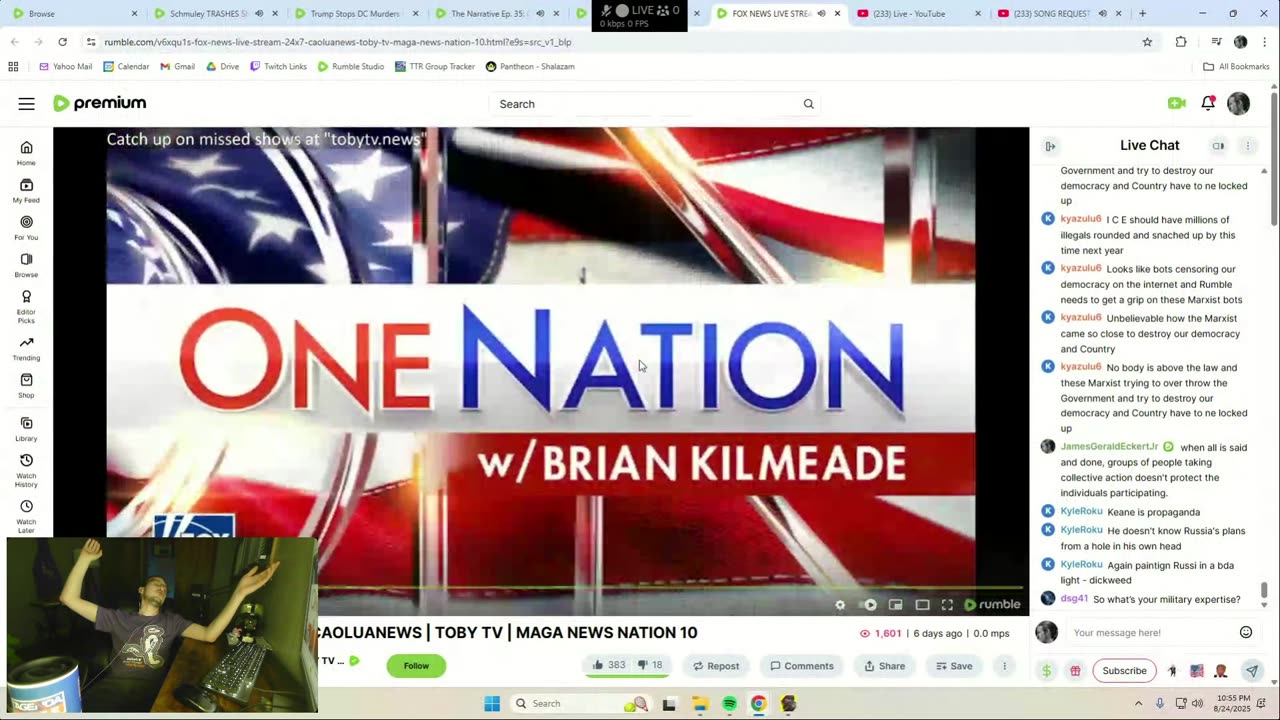Open Browse in Rumble sidebar
Screen dimensions: 1280x720
(26, 264)
